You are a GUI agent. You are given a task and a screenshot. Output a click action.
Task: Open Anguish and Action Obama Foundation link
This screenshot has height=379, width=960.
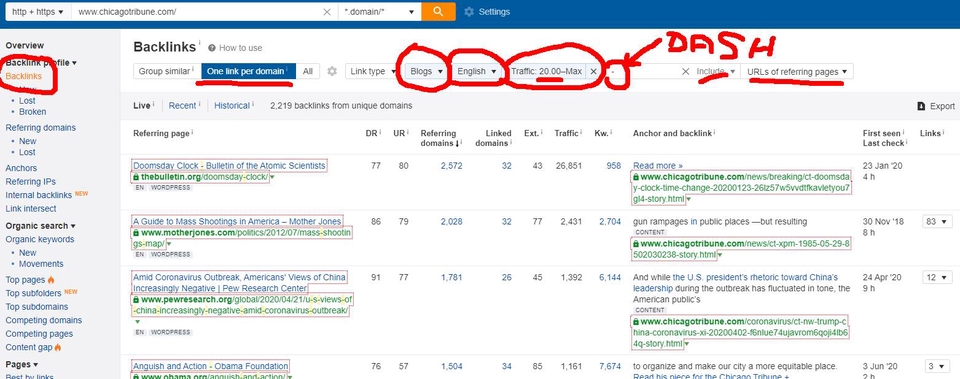[210, 366]
